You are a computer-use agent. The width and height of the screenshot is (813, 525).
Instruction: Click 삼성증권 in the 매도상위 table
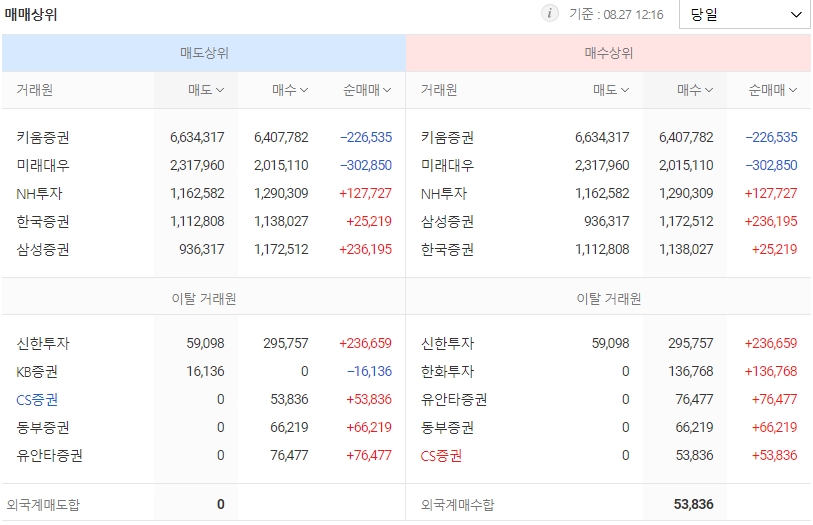point(43,249)
